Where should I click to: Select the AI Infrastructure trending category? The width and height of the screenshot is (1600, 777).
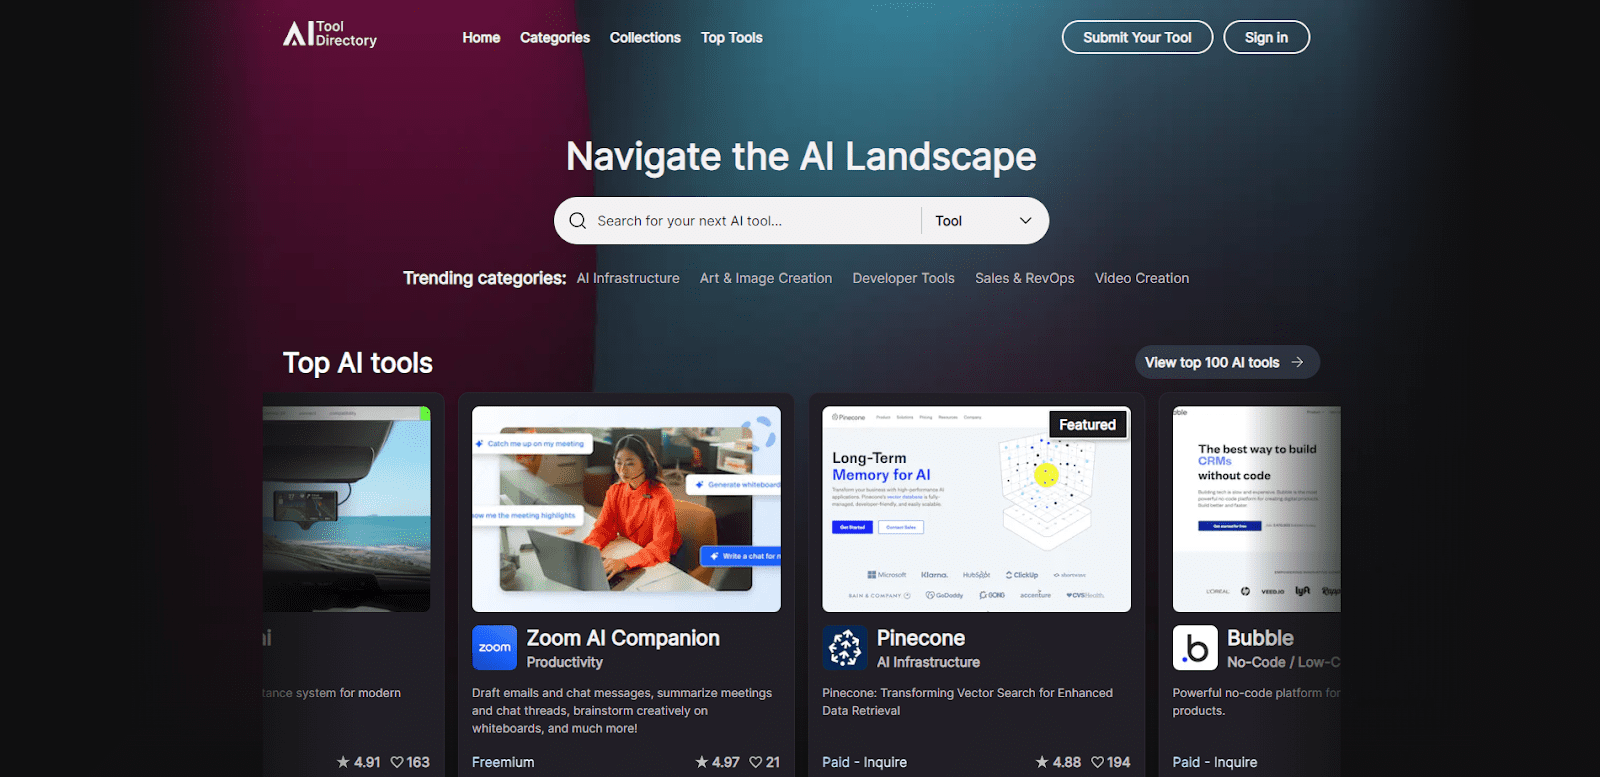[628, 278]
